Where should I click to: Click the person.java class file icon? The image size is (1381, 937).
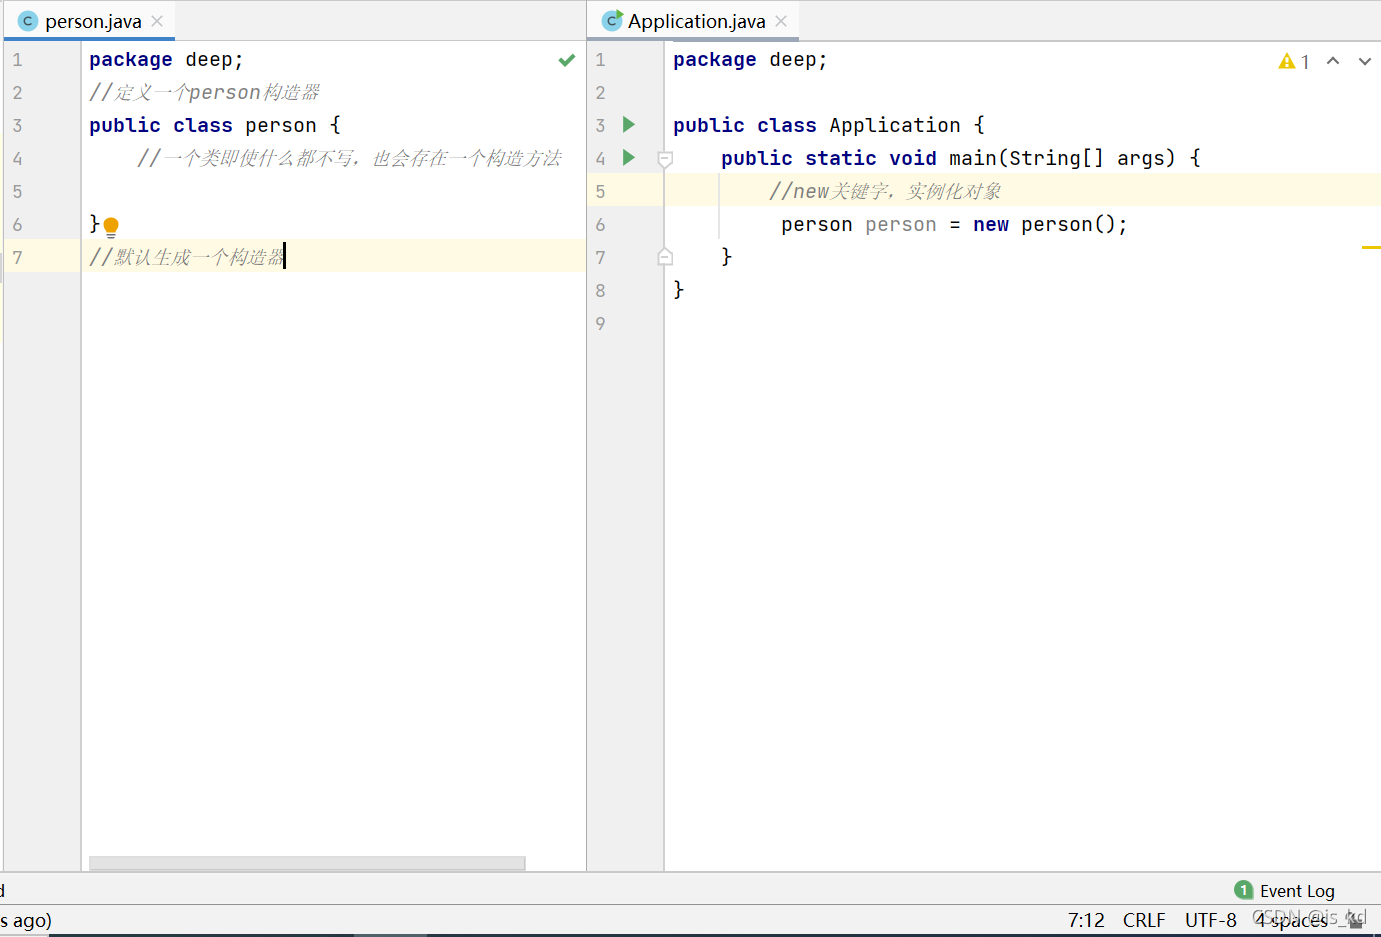click(x=28, y=21)
